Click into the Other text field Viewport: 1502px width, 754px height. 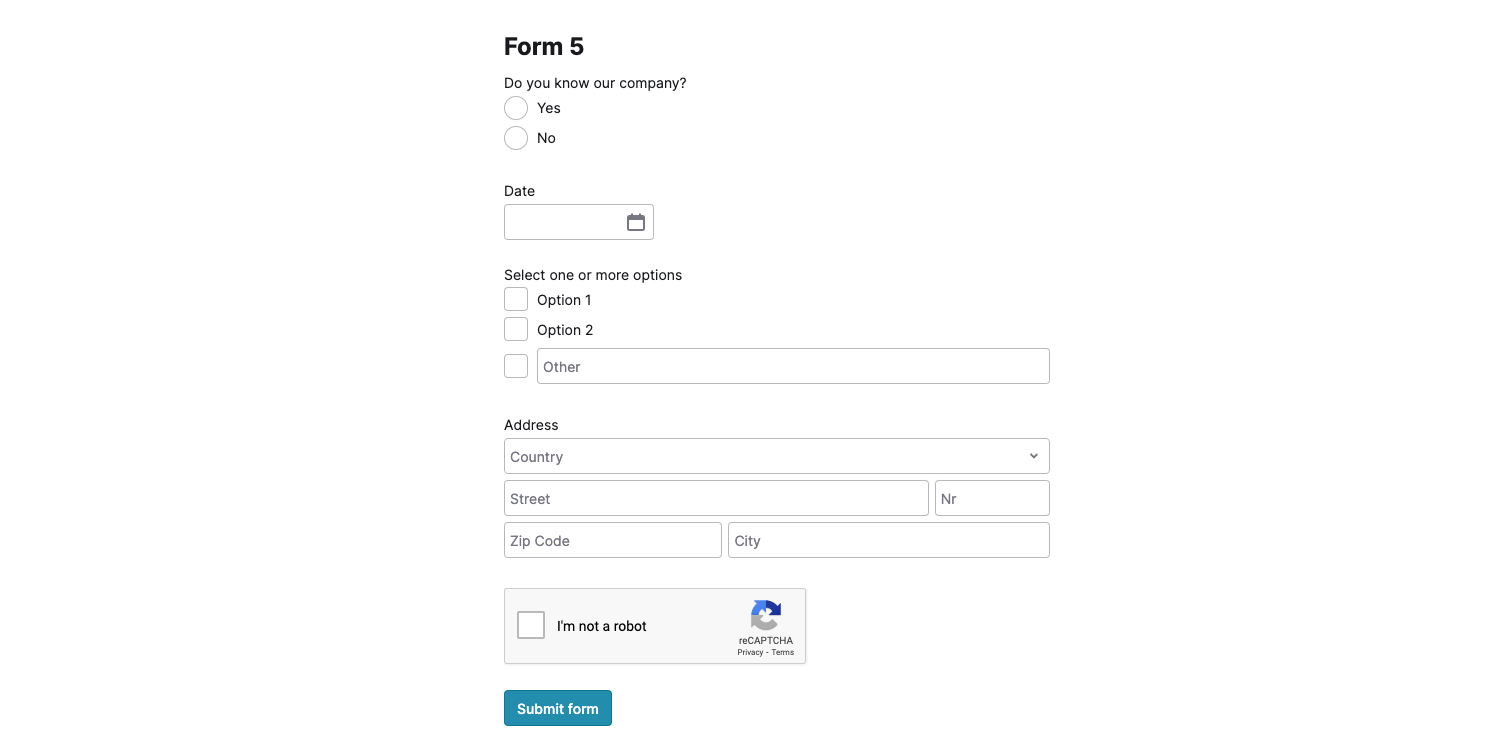point(793,366)
